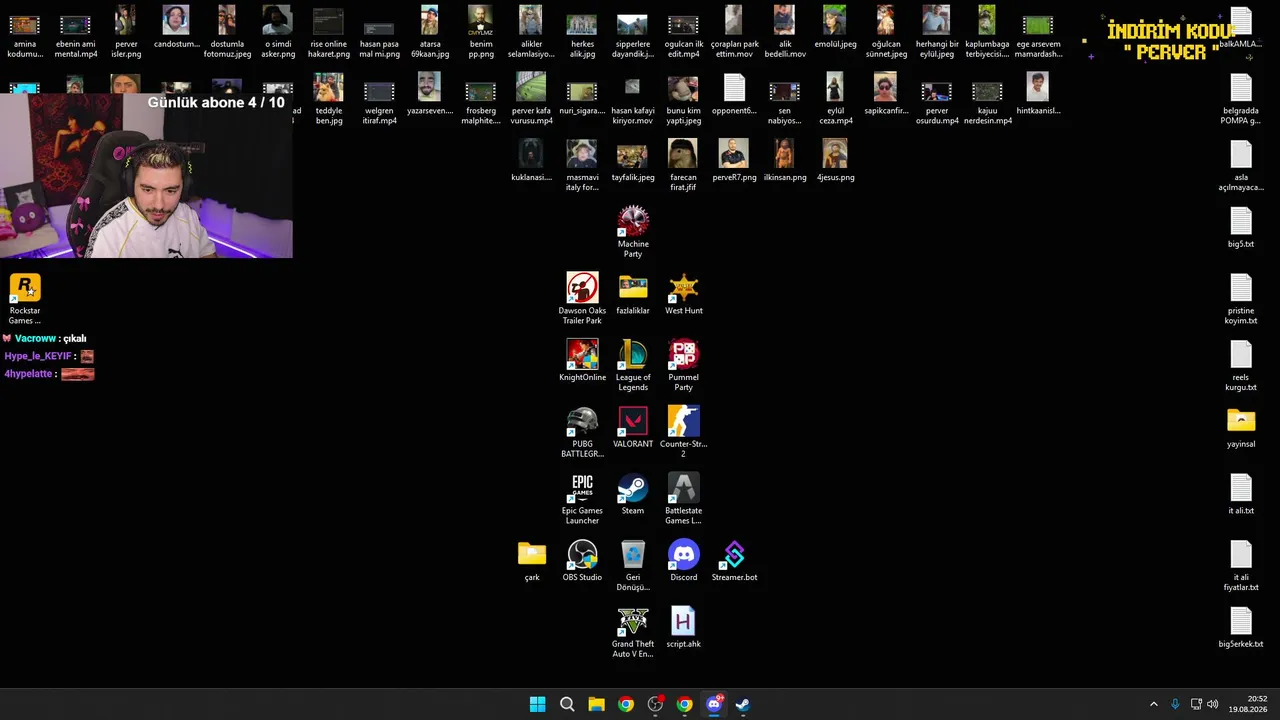
Task: Open File Explorer from the taskbar
Action: point(596,704)
